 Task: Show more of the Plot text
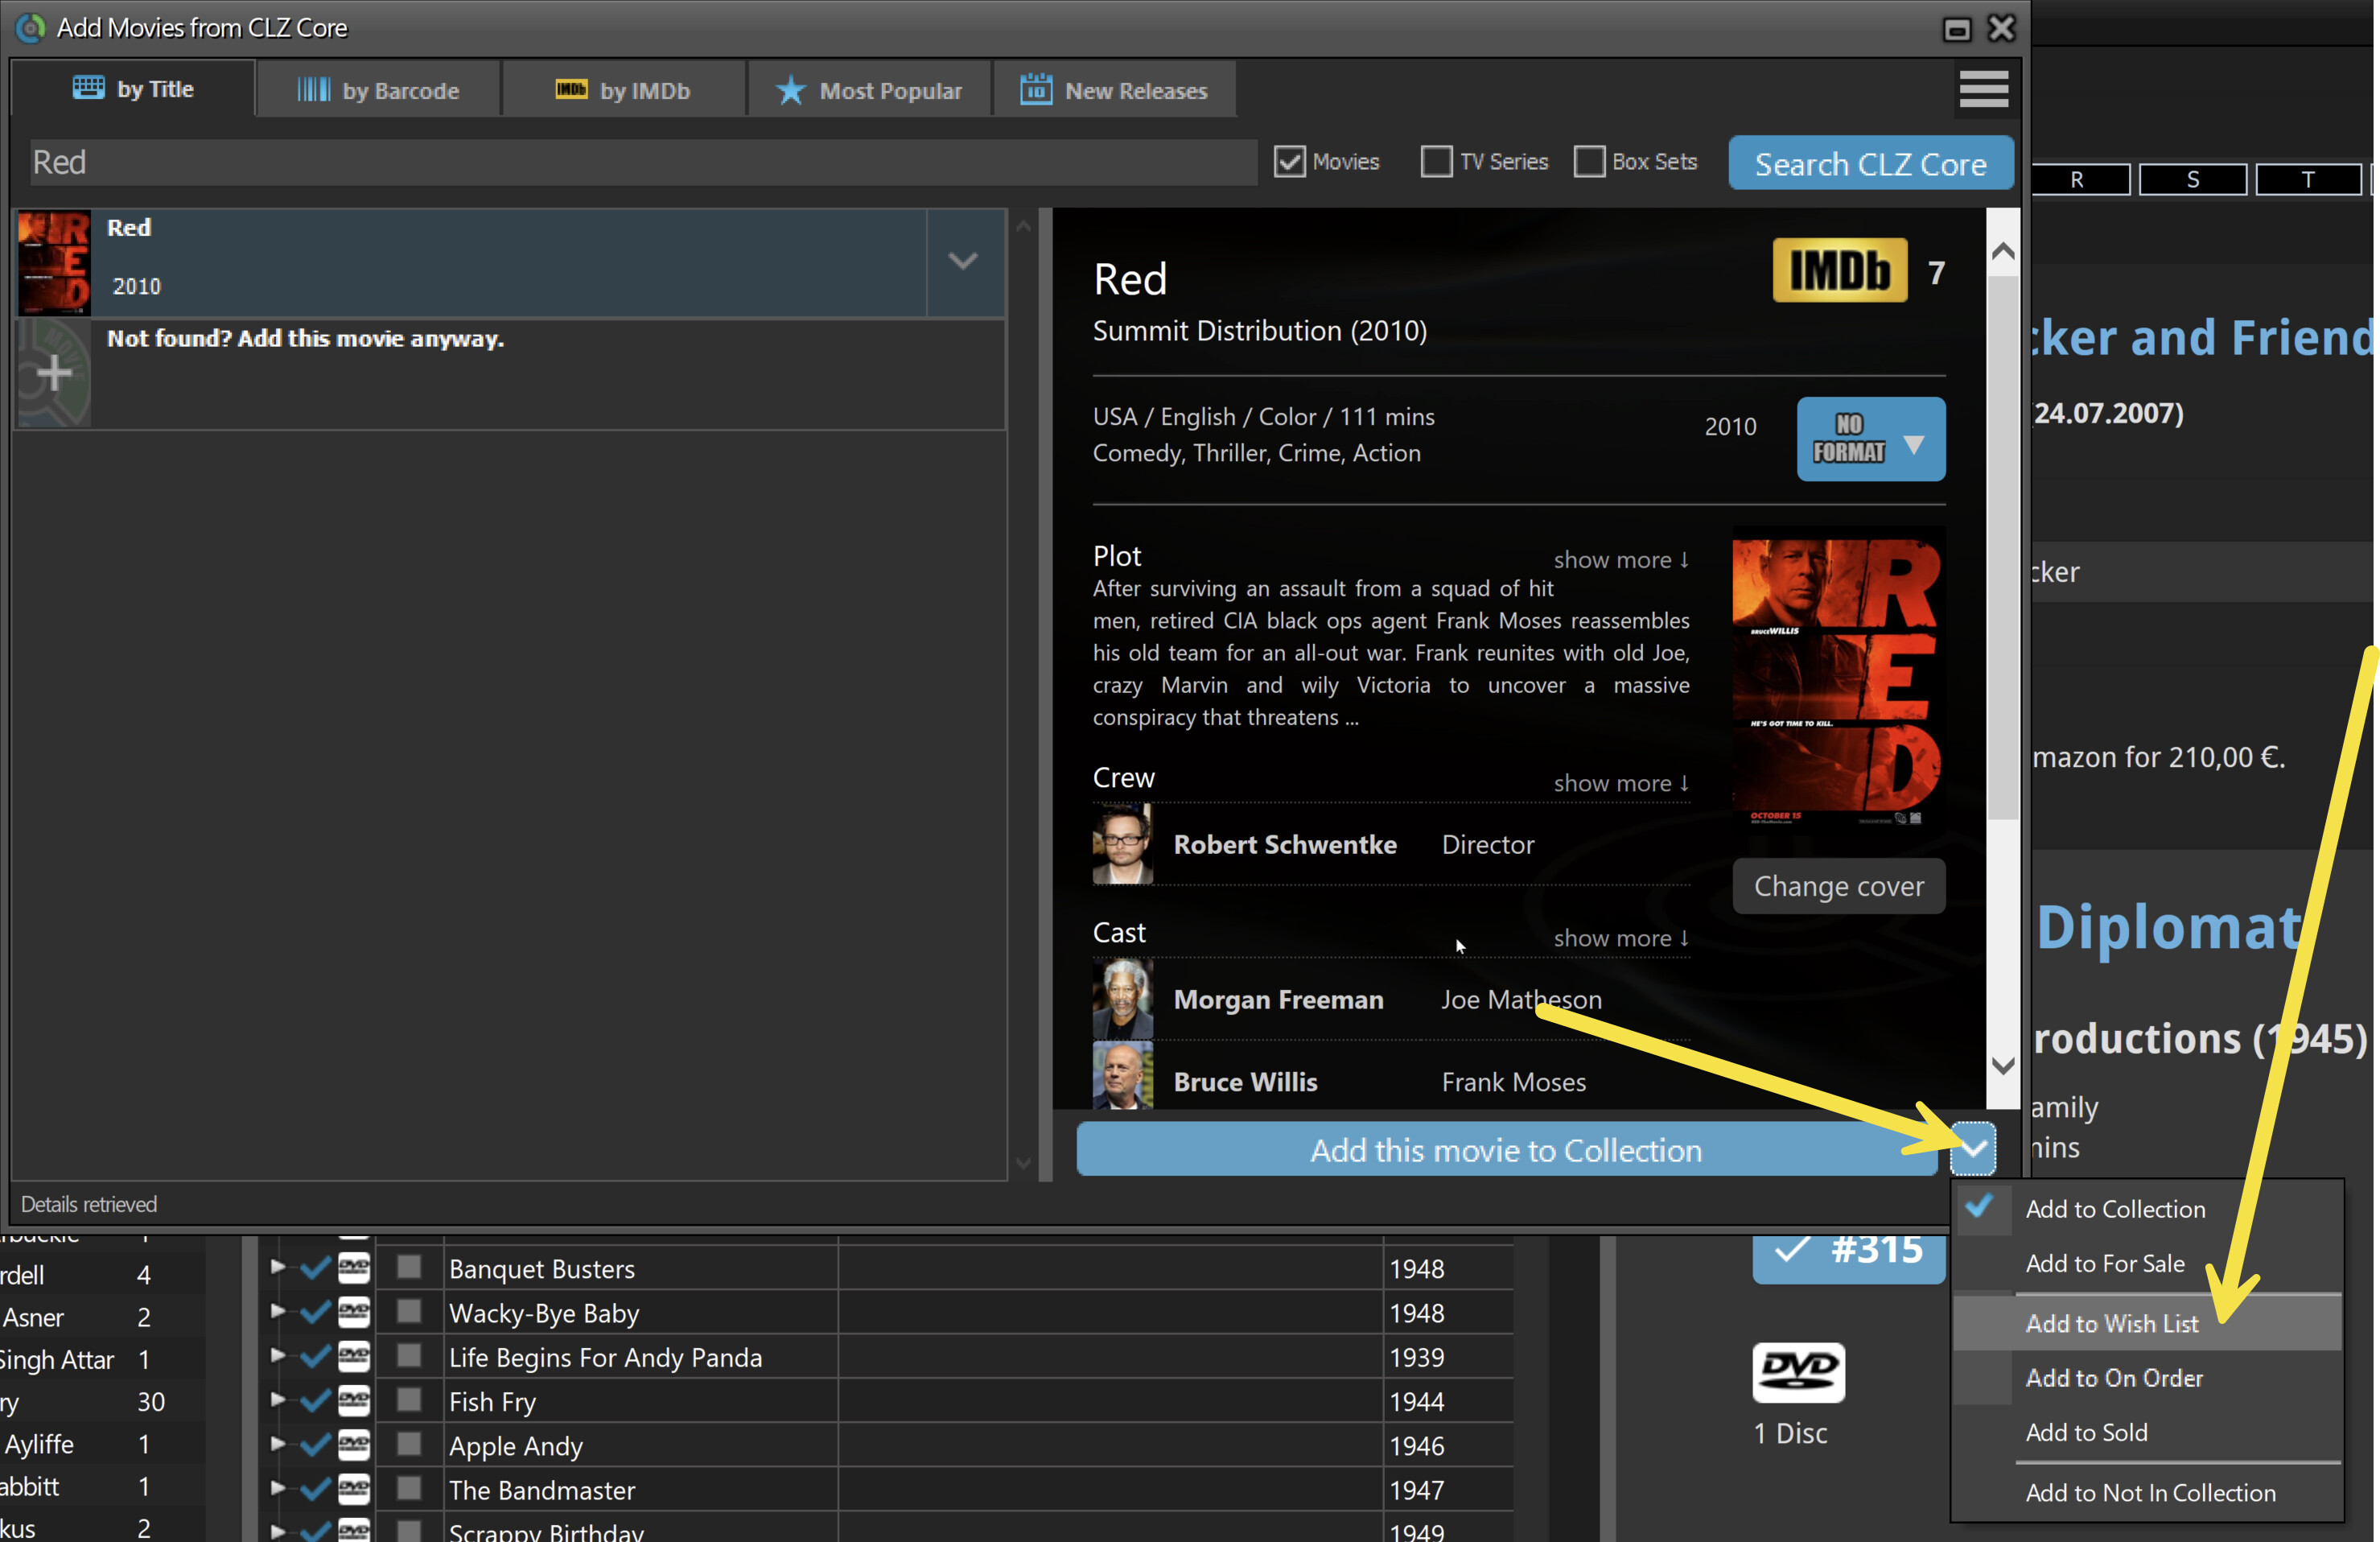(x=1621, y=559)
